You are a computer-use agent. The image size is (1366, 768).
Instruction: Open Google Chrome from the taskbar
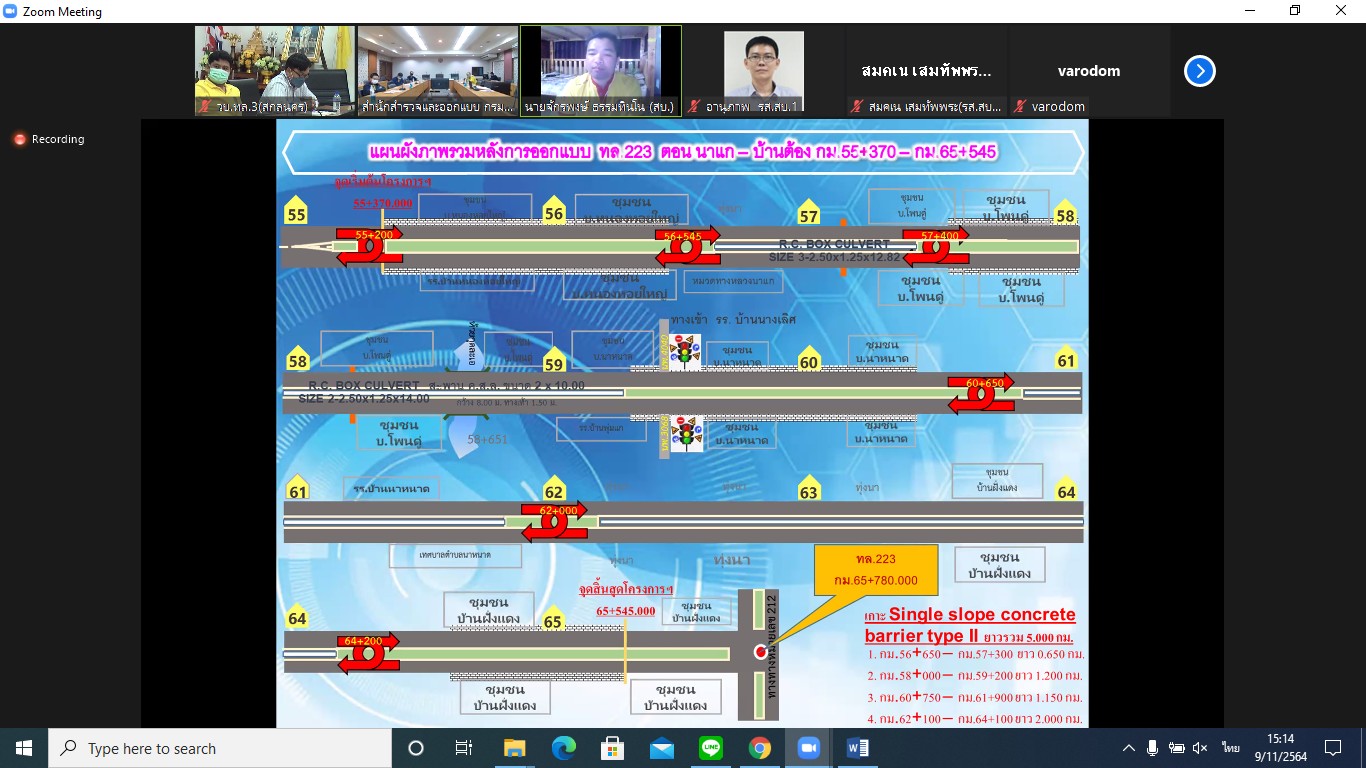tap(760, 748)
